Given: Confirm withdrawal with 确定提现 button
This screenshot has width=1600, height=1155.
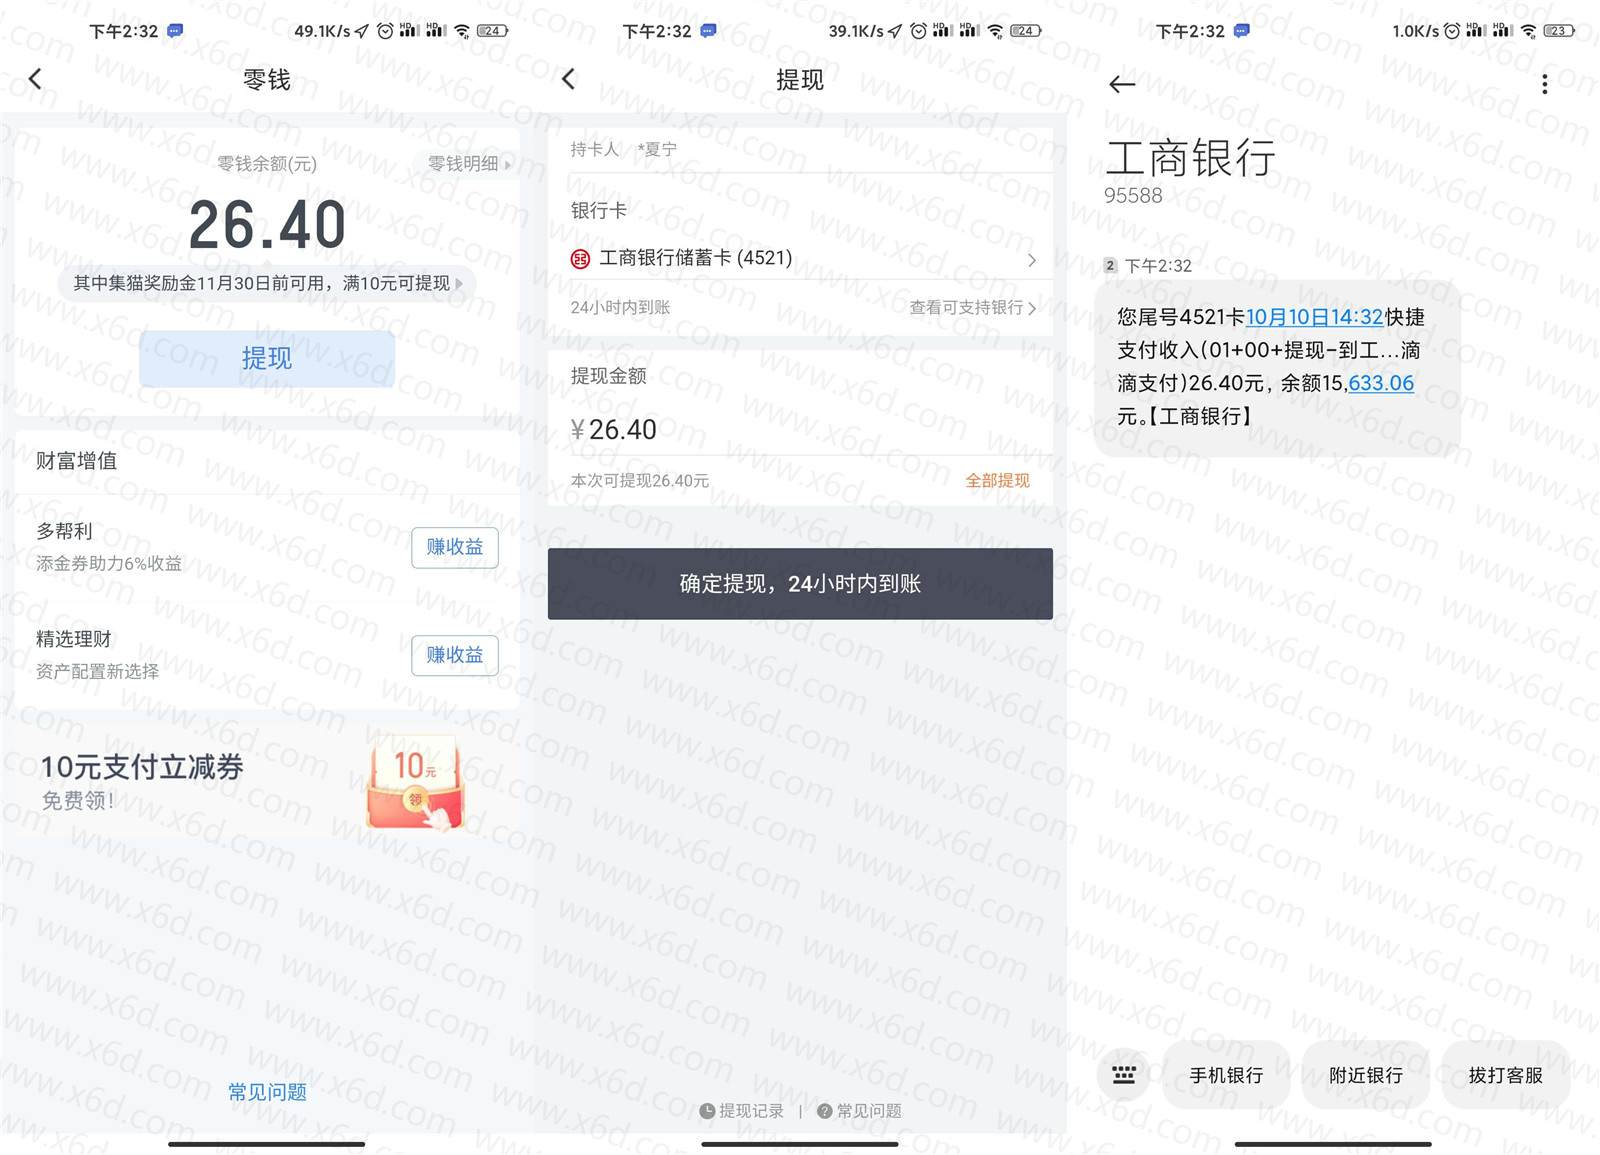Looking at the screenshot, I should click(800, 584).
